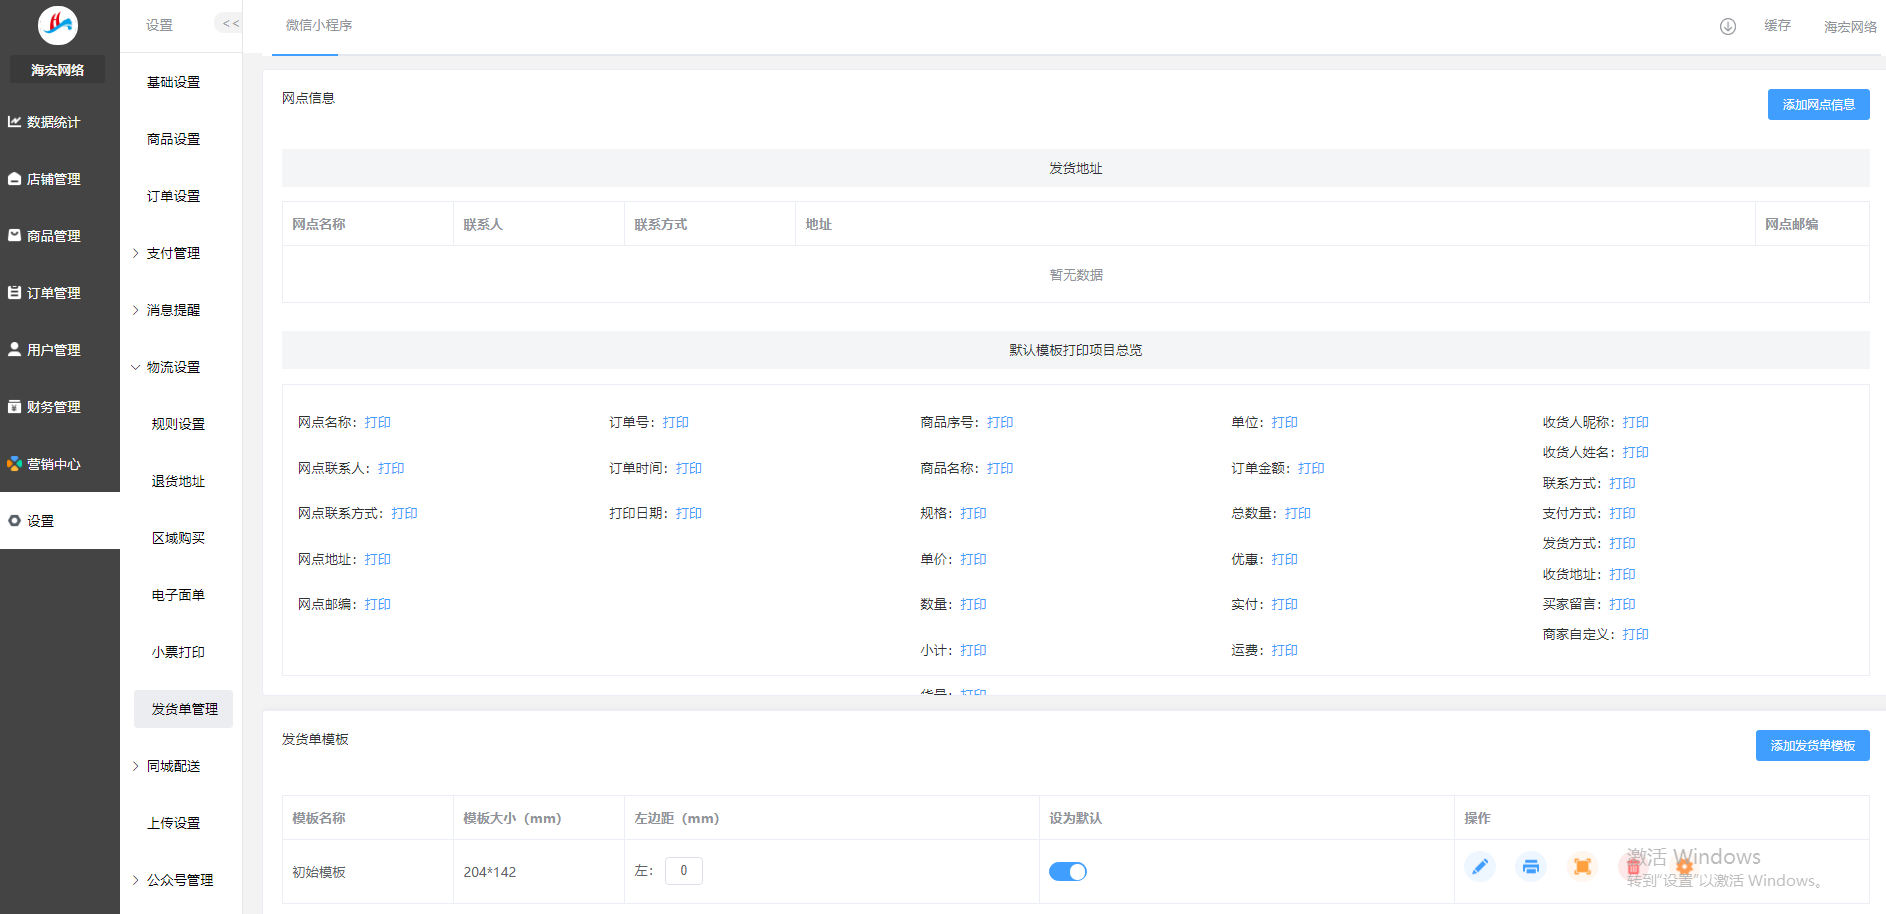Screen dimensions: 1886x914
Task: Toggle 打印 for 订单号
Action: pyautogui.click(x=675, y=422)
